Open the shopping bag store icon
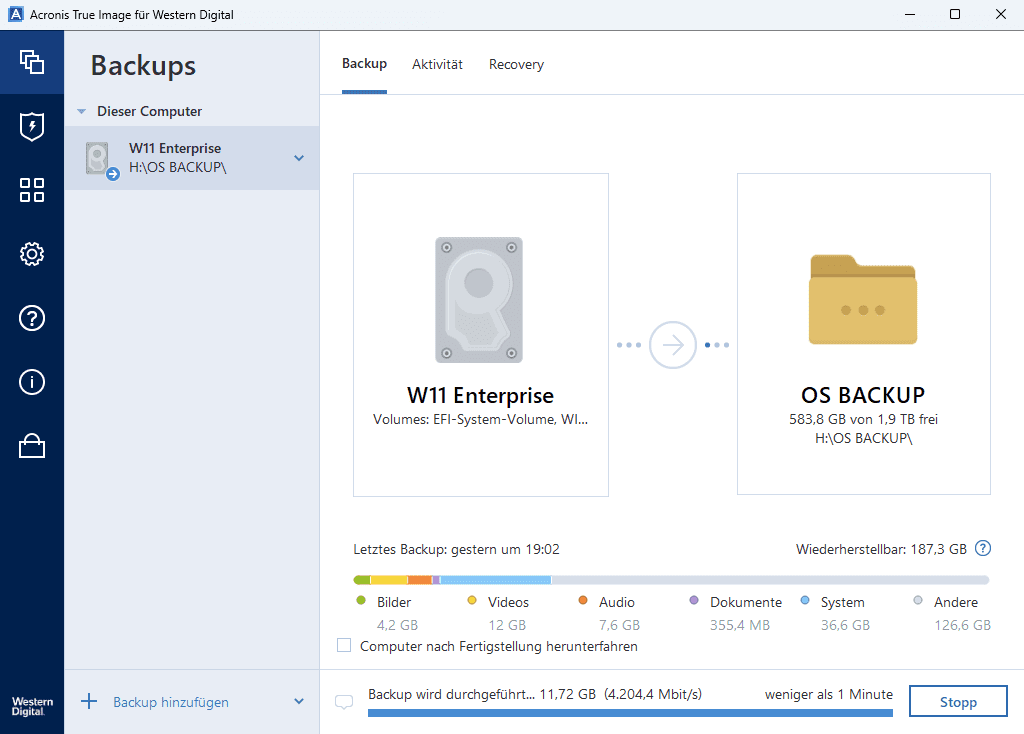Screen dimensions: 1024x734 click(32, 446)
